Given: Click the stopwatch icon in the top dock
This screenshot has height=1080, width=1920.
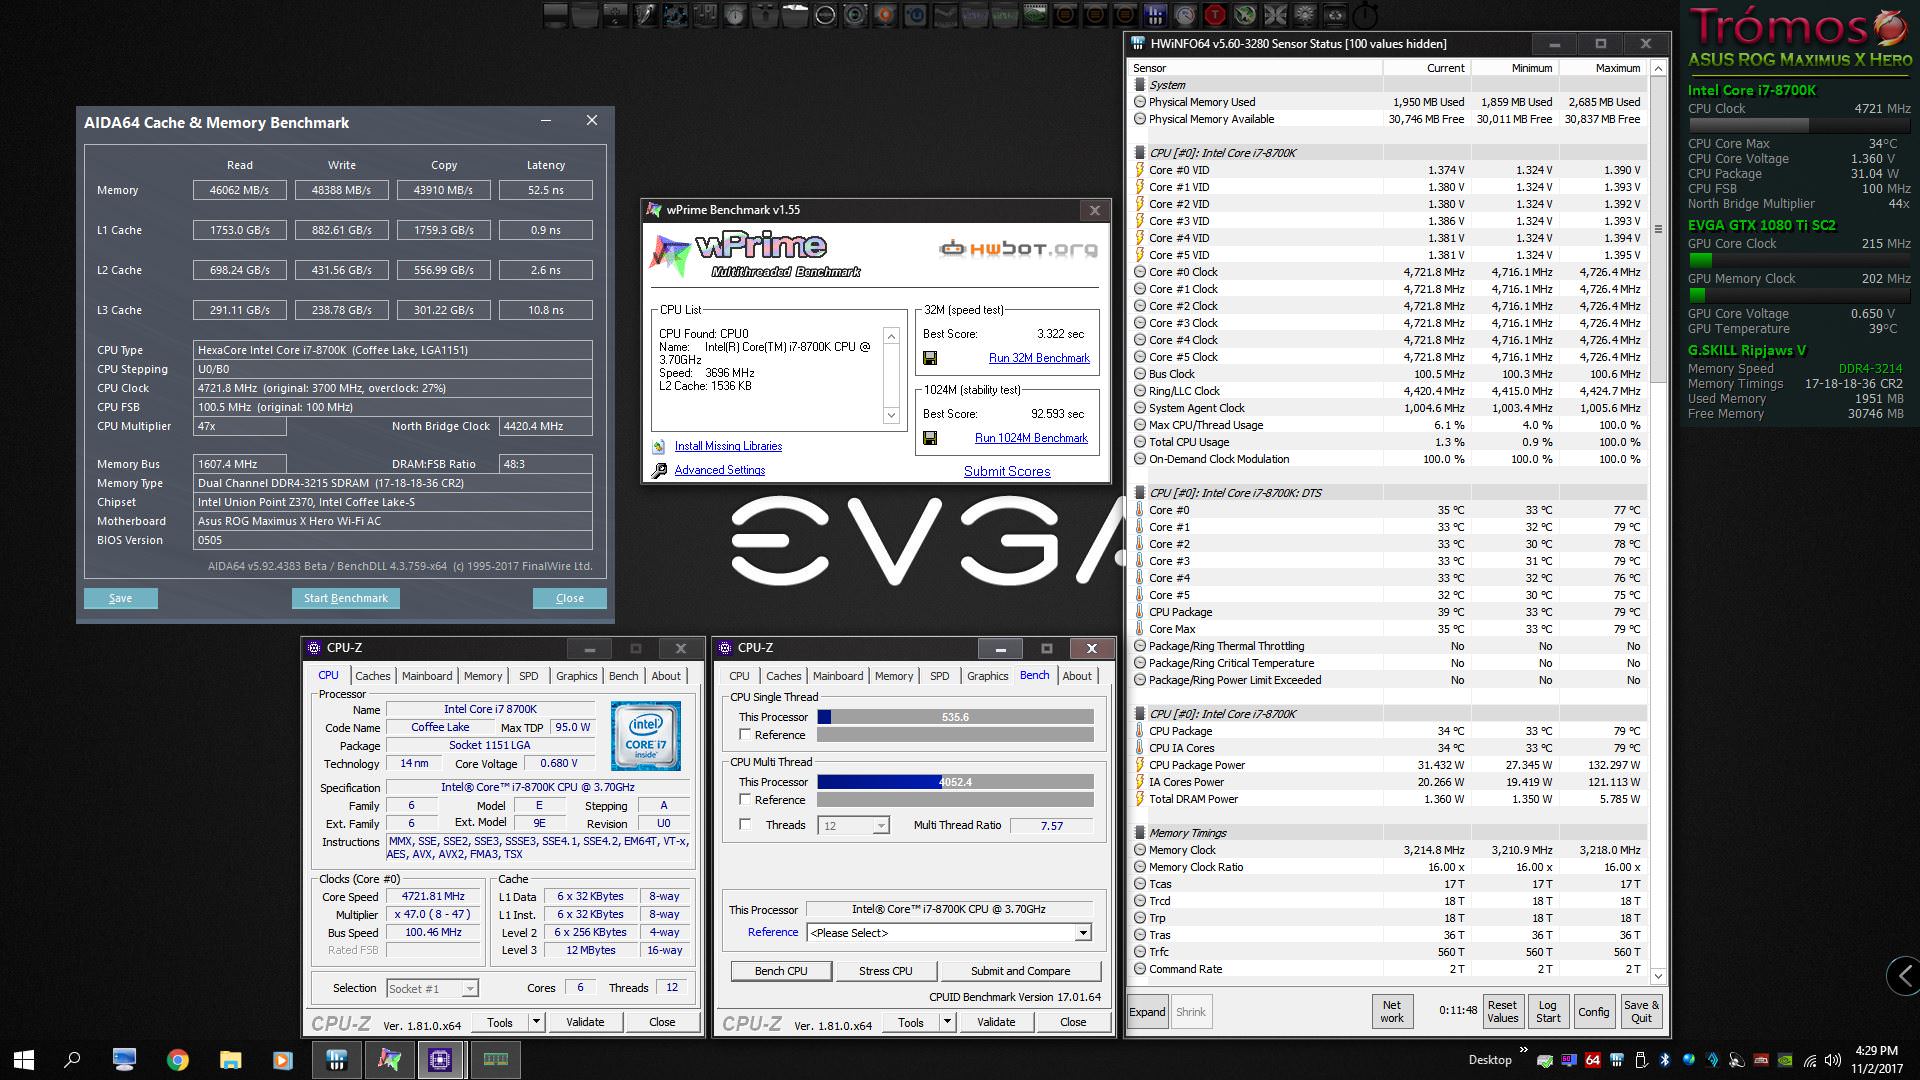Looking at the screenshot, I should click(1365, 15).
